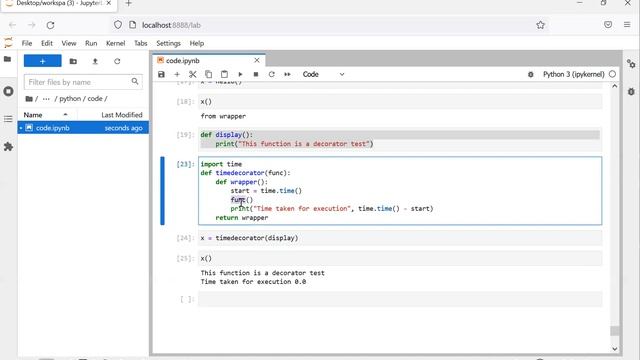
Task: Open the Settings menu
Action: click(168, 43)
